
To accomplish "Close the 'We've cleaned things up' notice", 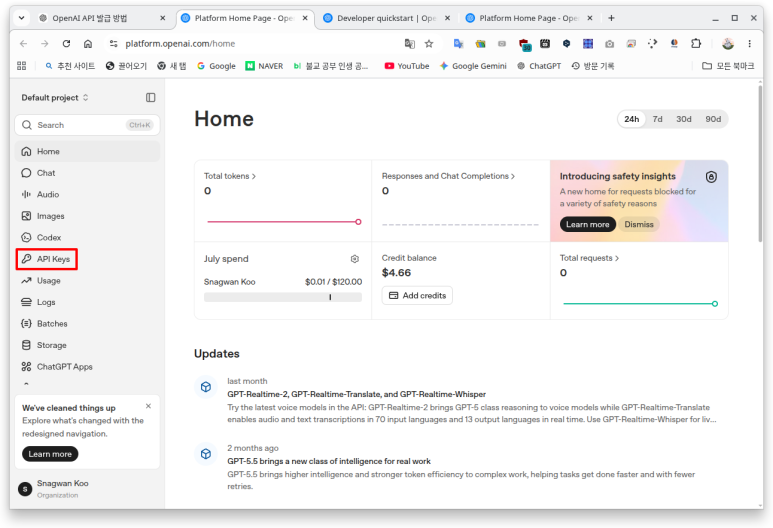I will click(148, 406).
